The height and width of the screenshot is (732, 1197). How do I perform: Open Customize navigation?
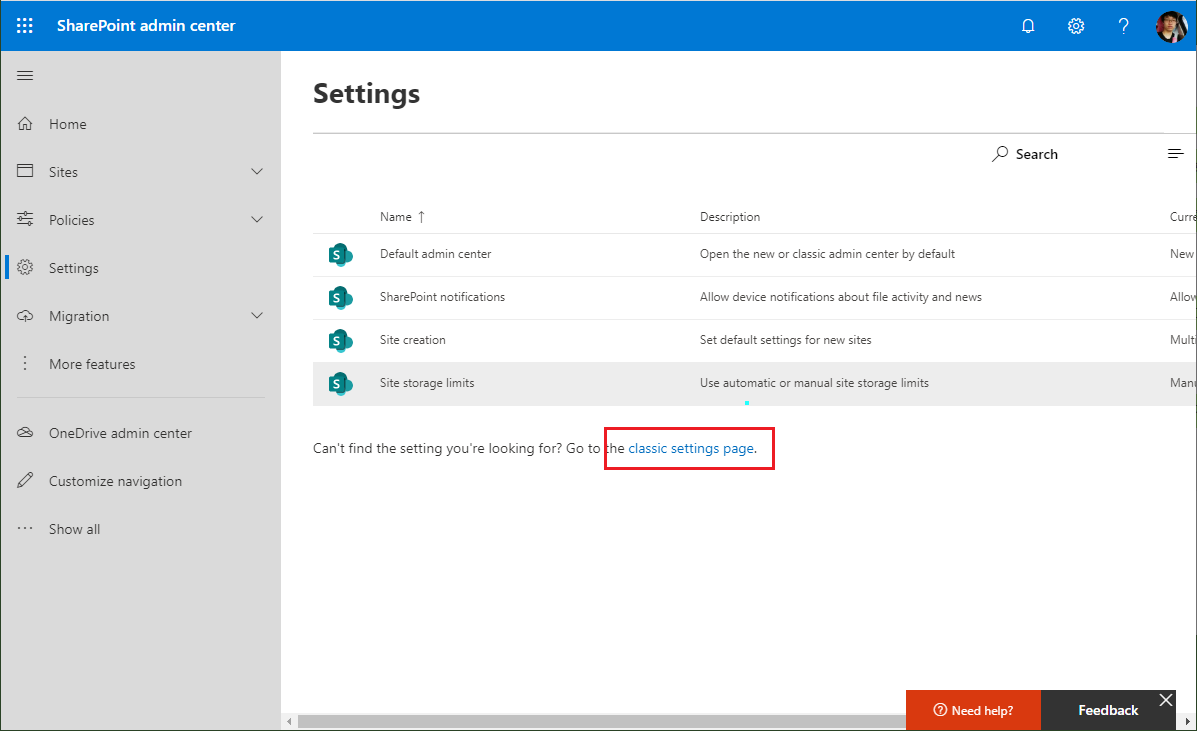pyautogui.click(x=115, y=481)
